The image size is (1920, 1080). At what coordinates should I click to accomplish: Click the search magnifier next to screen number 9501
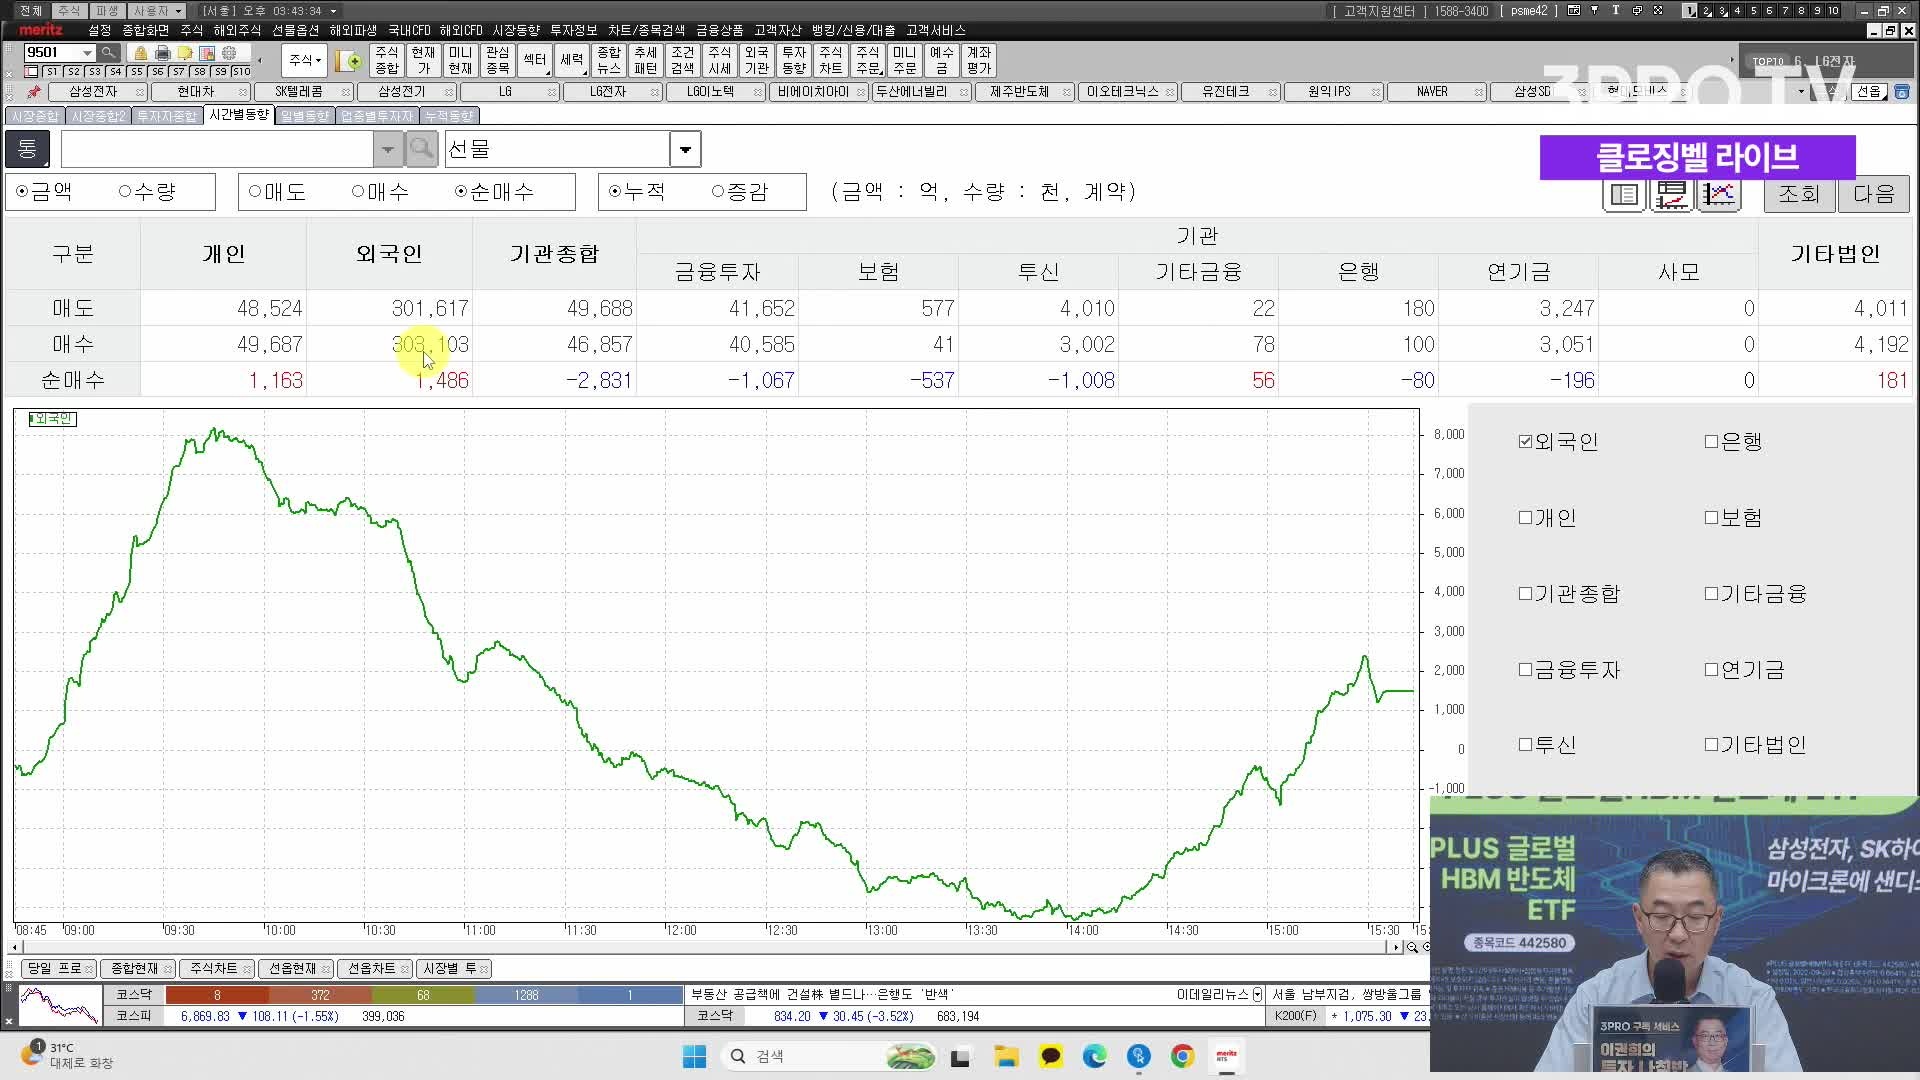(x=108, y=52)
